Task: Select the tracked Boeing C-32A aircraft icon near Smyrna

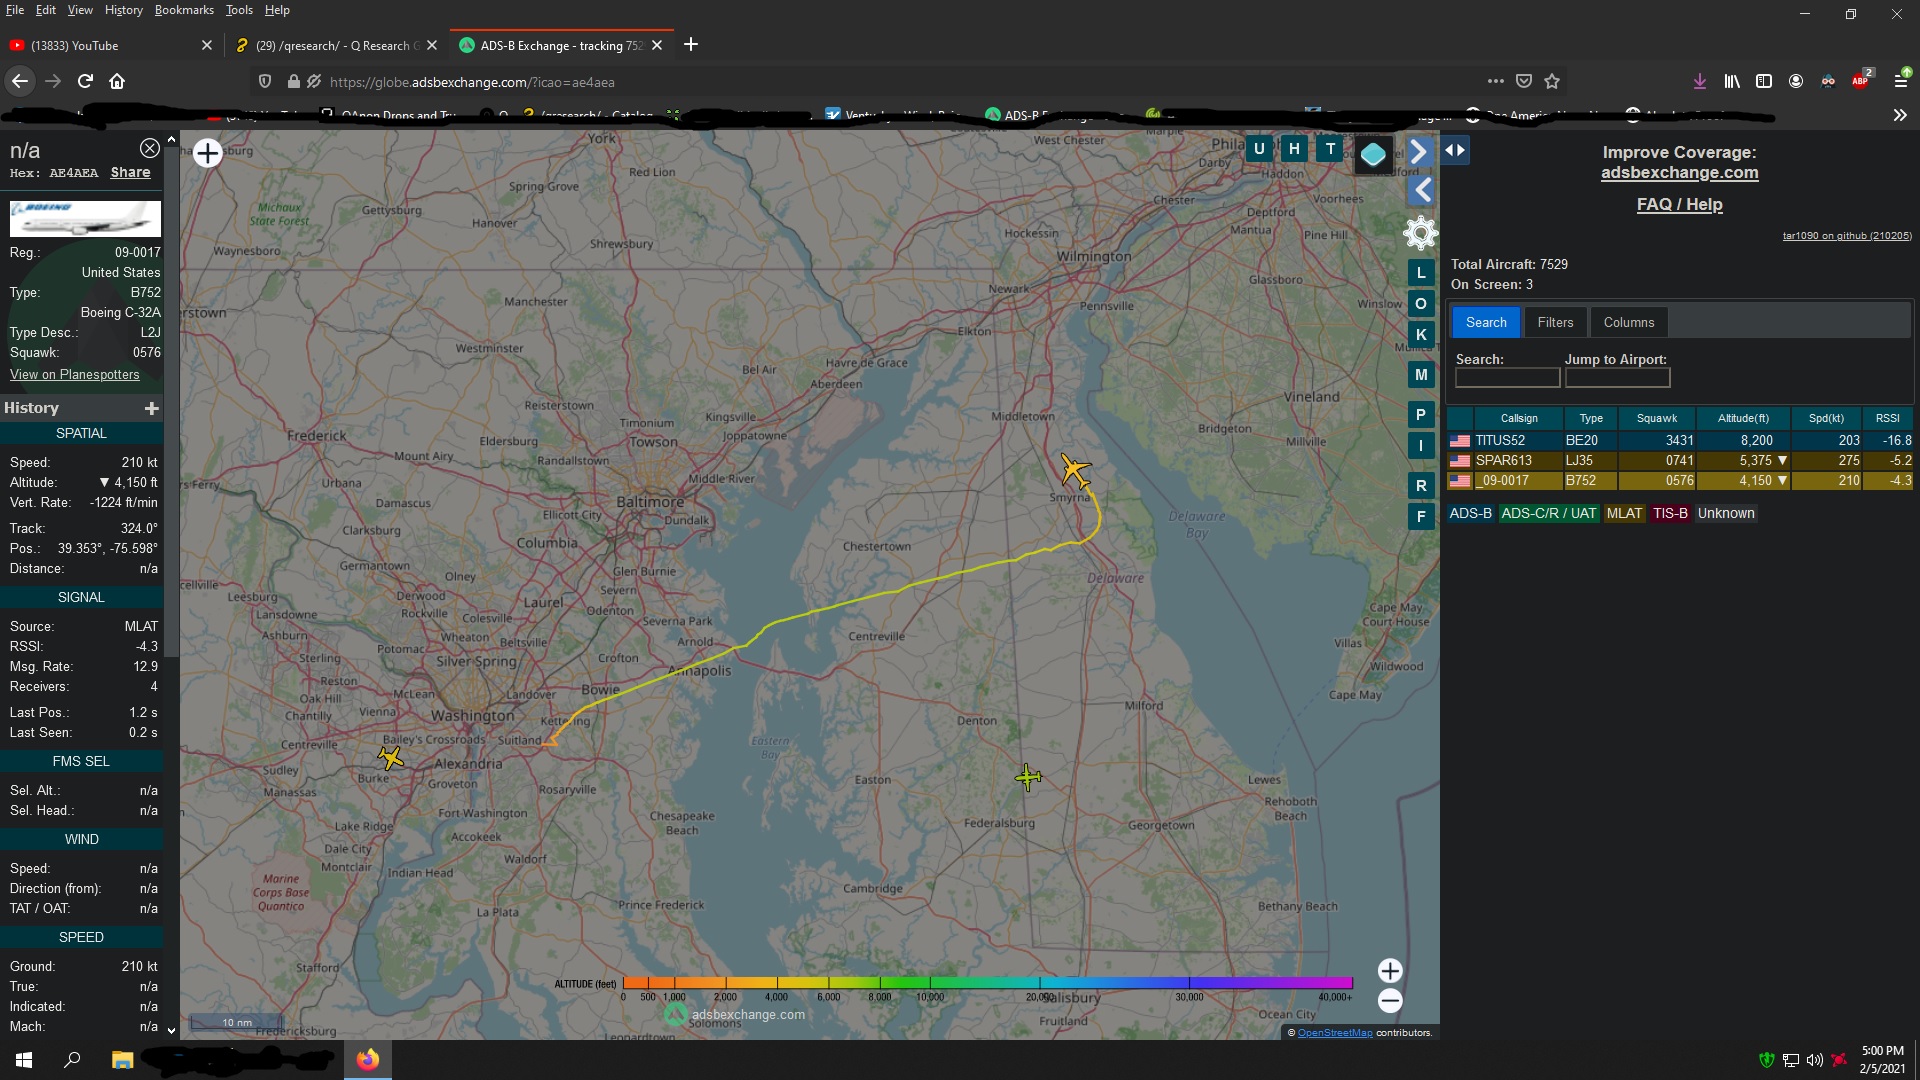Action: pos(1075,469)
